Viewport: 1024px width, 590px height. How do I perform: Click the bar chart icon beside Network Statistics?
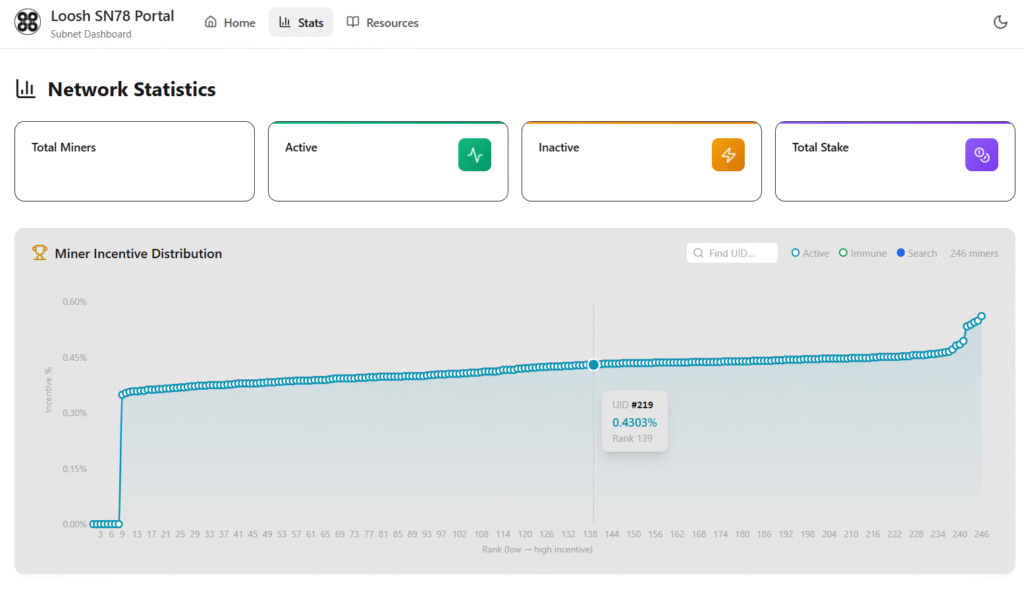26,89
